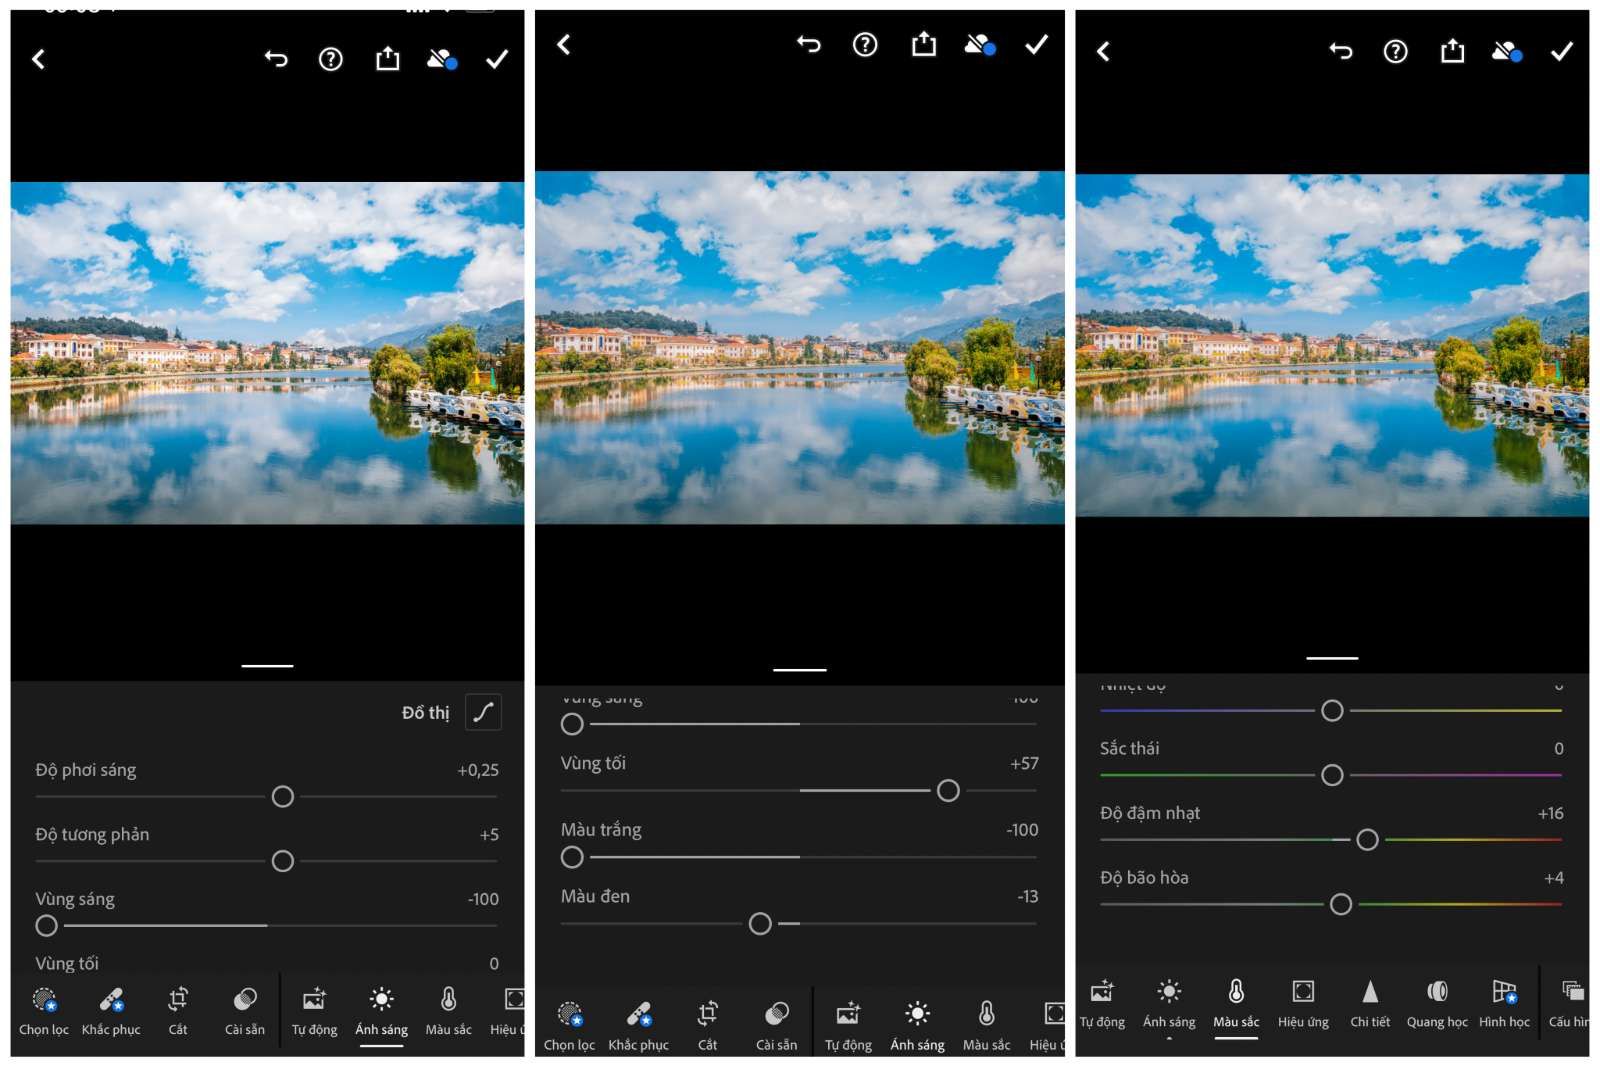The height and width of the screenshot is (1066, 1600).
Task: Select Khắc phục tool in middle panel
Action: [638, 1026]
